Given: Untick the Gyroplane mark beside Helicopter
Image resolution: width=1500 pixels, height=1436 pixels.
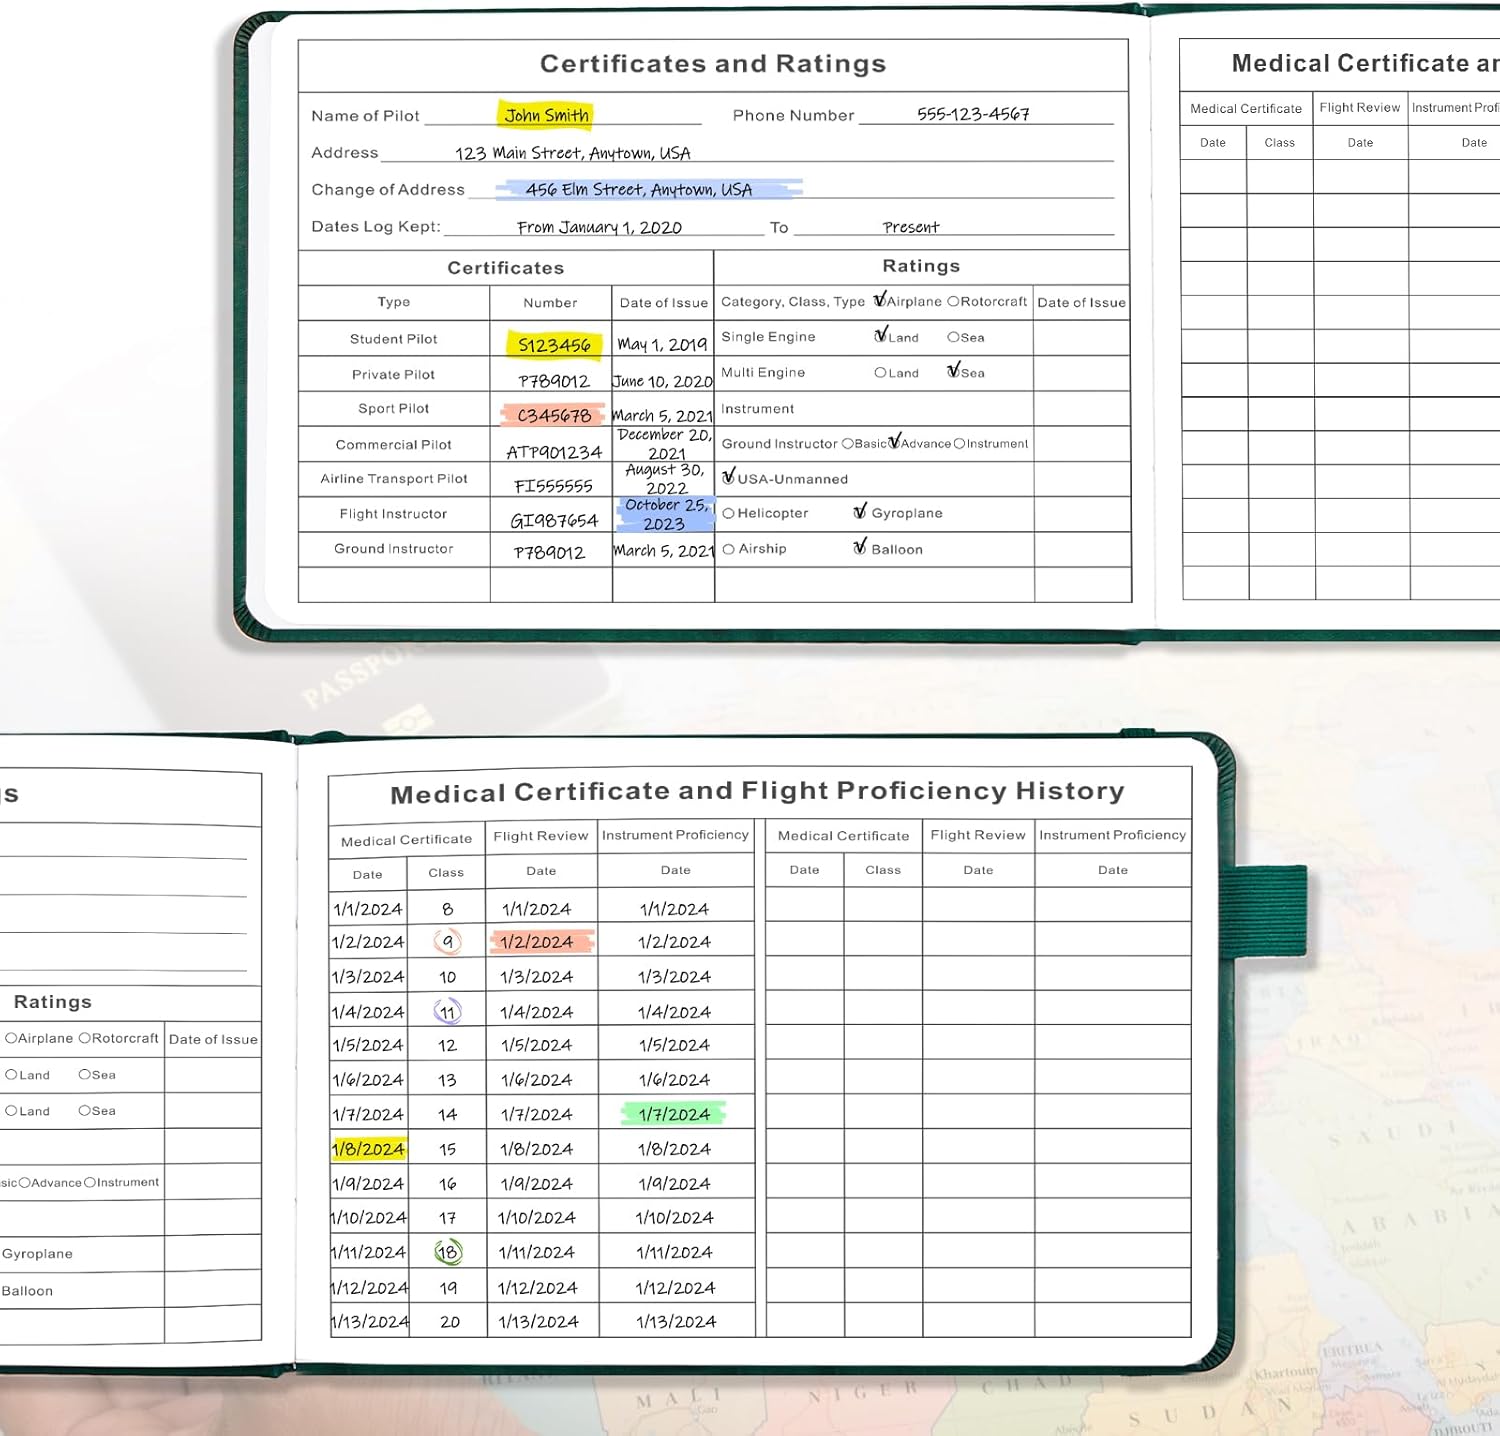Looking at the screenshot, I should coord(860,511).
